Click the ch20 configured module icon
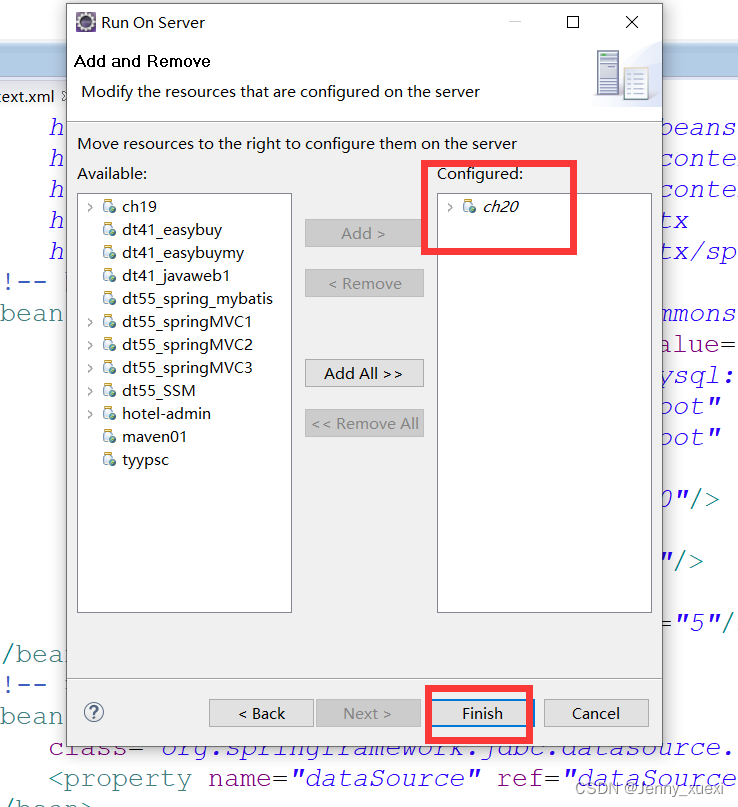Viewport: 738px width, 807px height. 469,206
